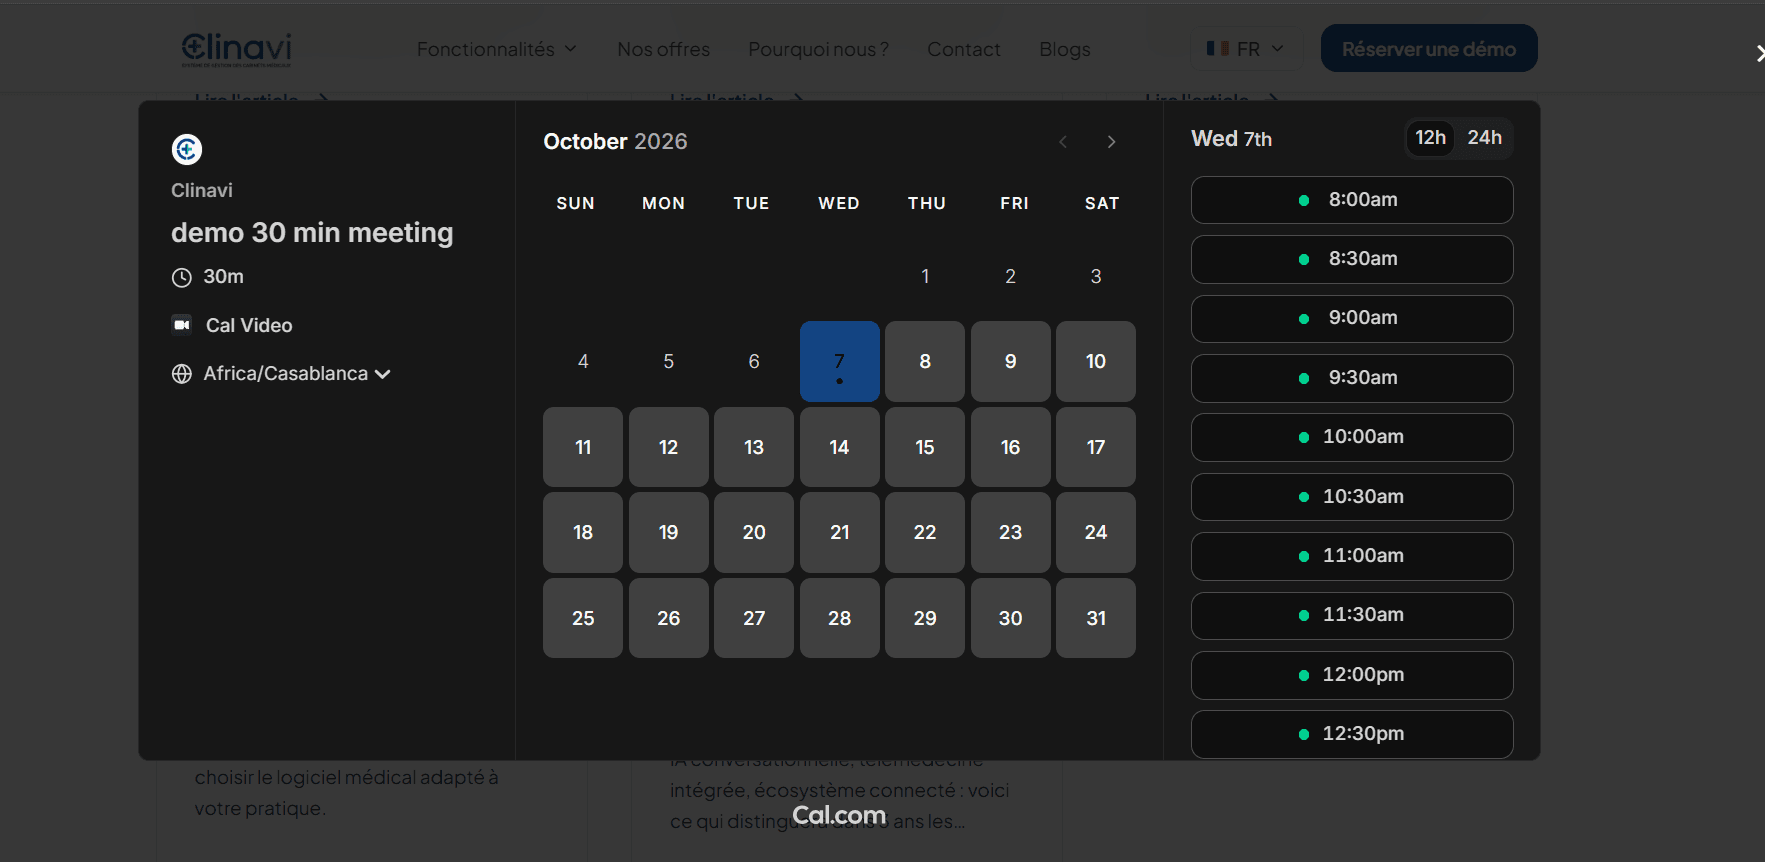Switch time format to 12h
This screenshot has width=1765, height=862.
[1430, 138]
